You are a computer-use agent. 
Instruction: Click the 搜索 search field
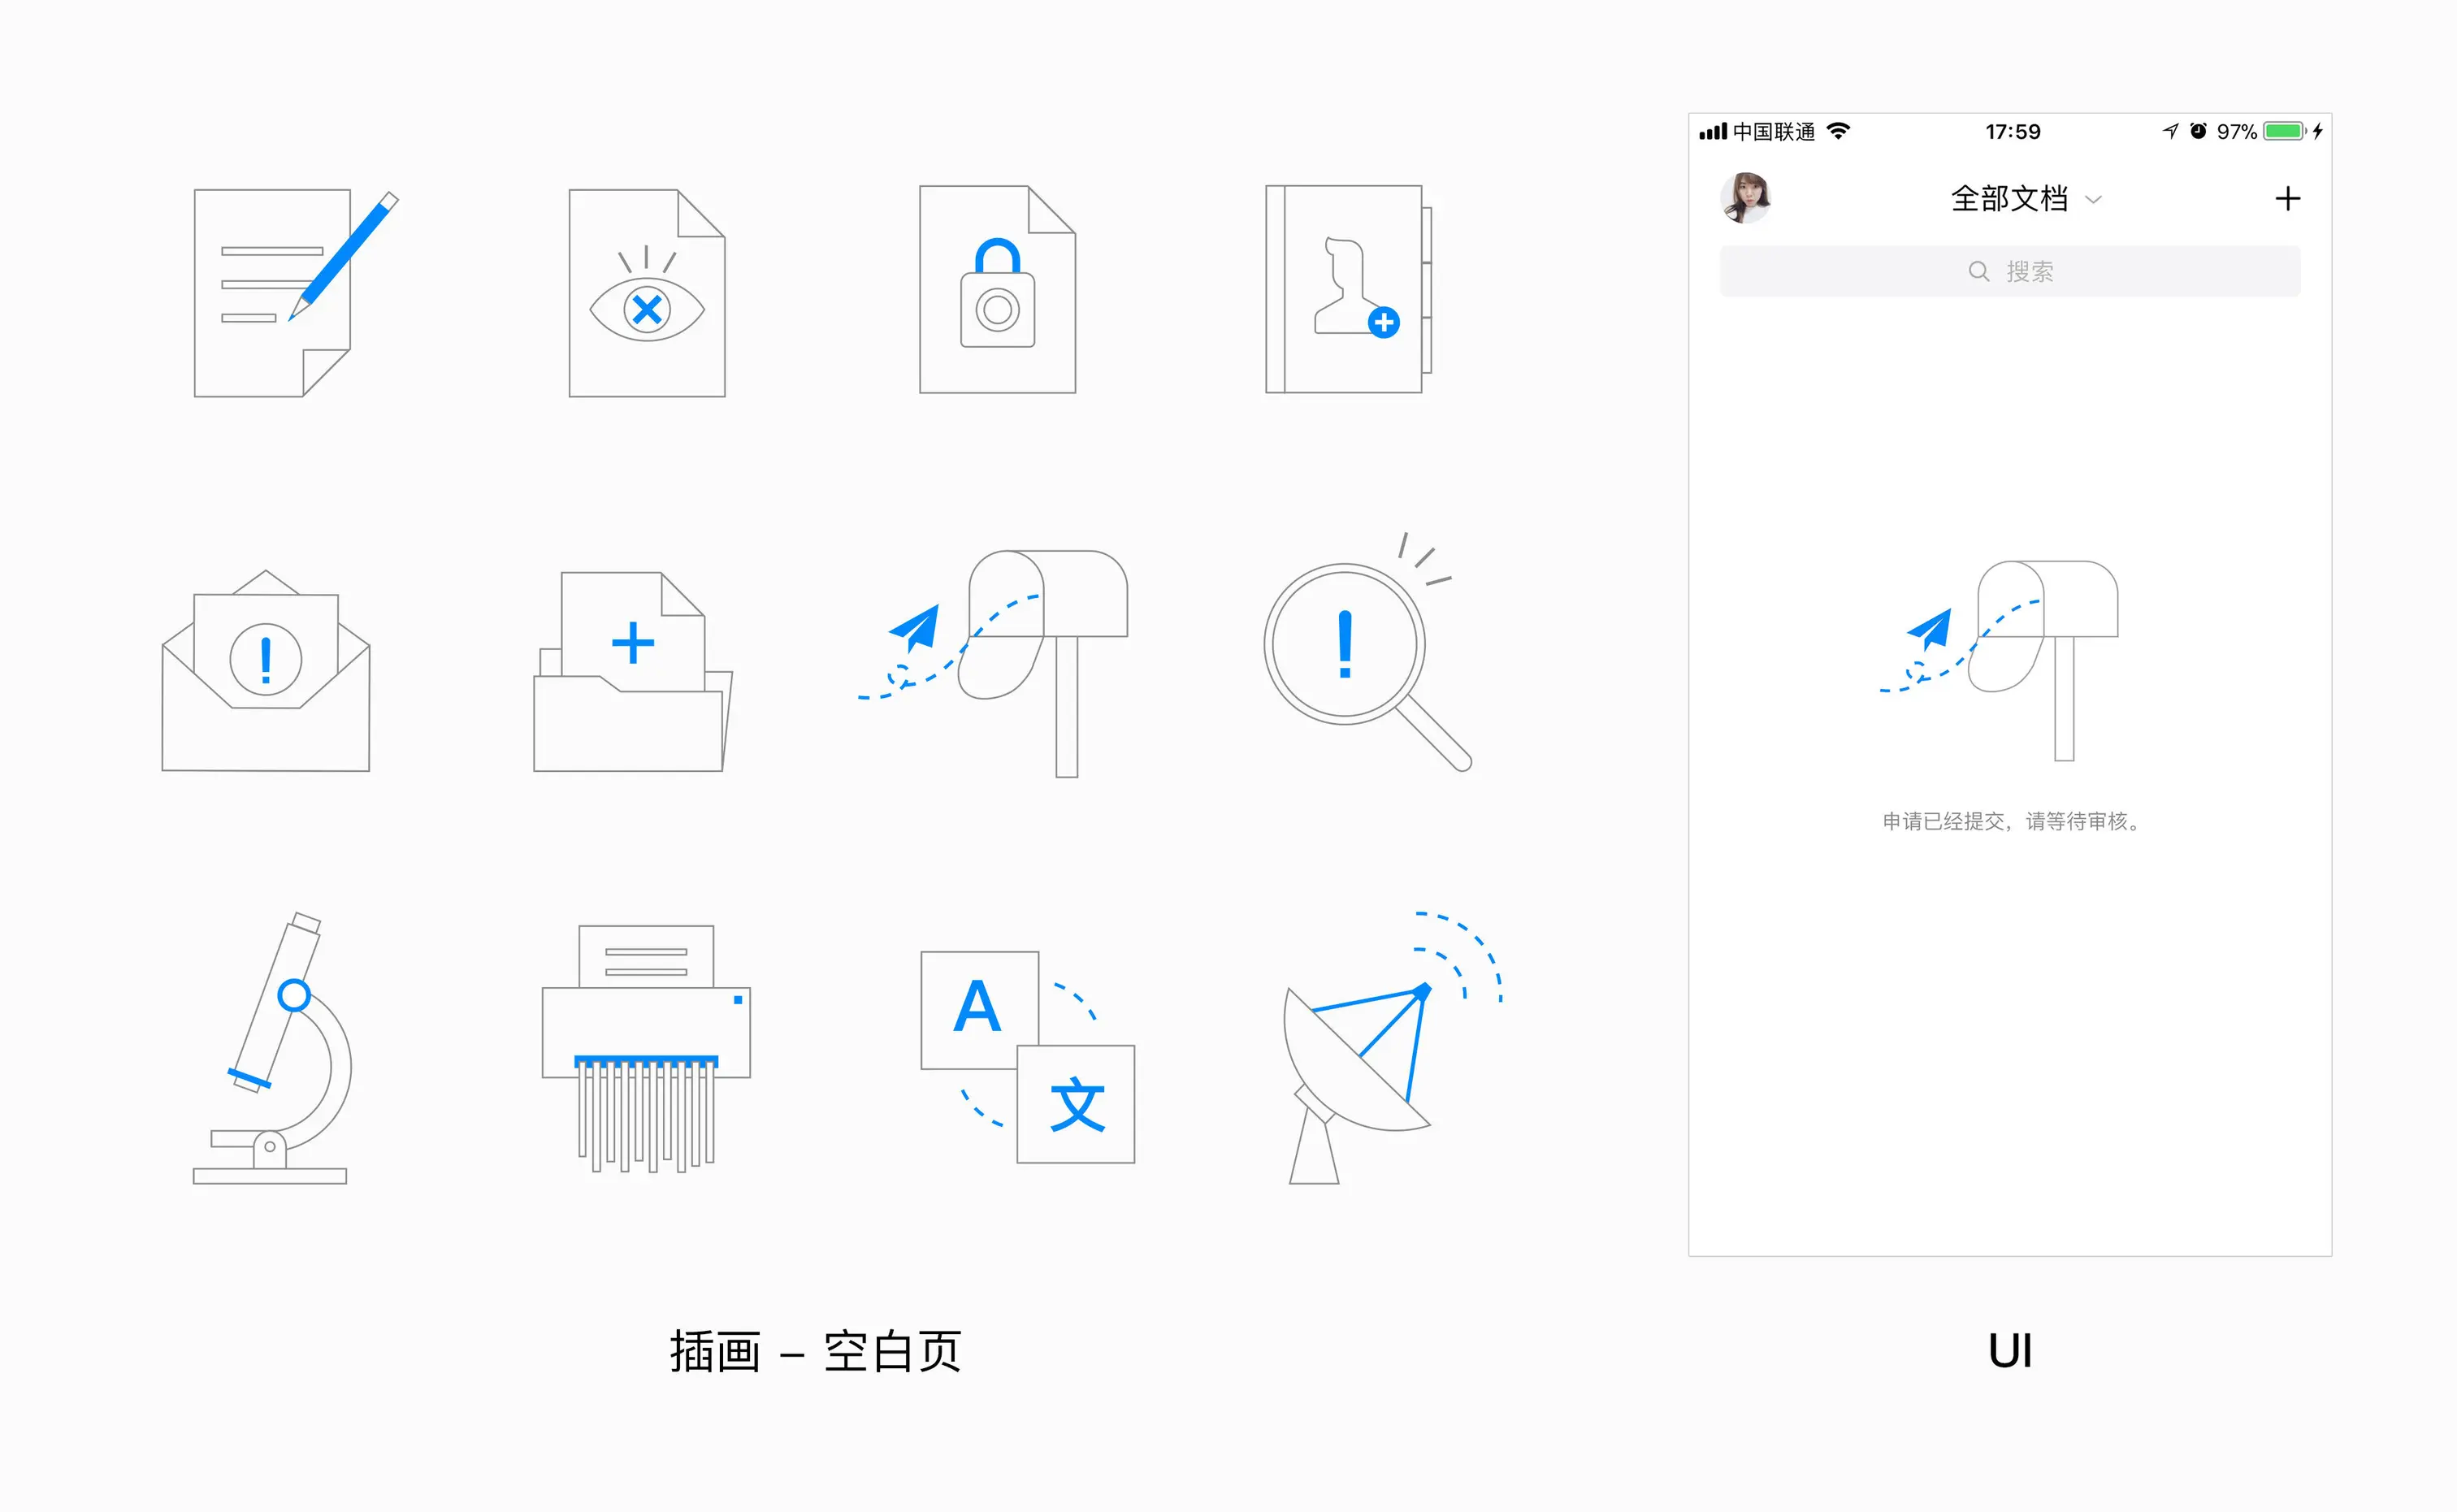[x=2010, y=271]
